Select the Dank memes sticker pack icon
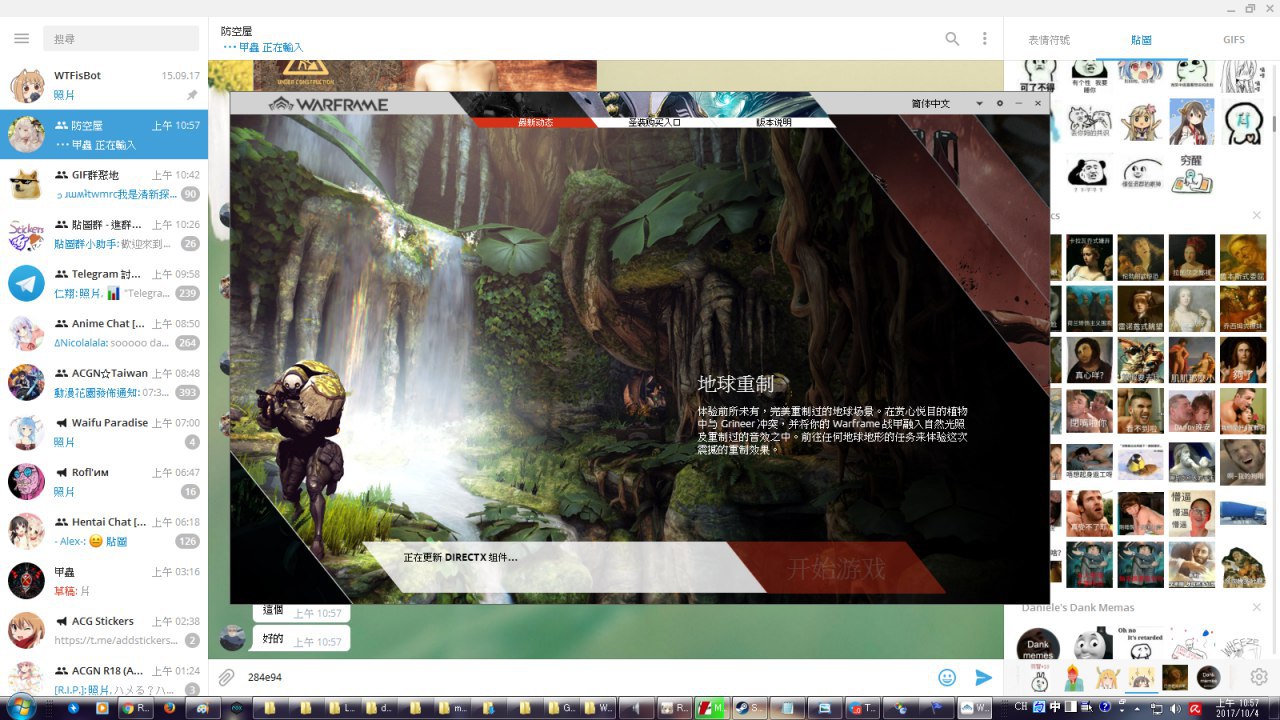The height and width of the screenshot is (720, 1280). (x=1209, y=677)
